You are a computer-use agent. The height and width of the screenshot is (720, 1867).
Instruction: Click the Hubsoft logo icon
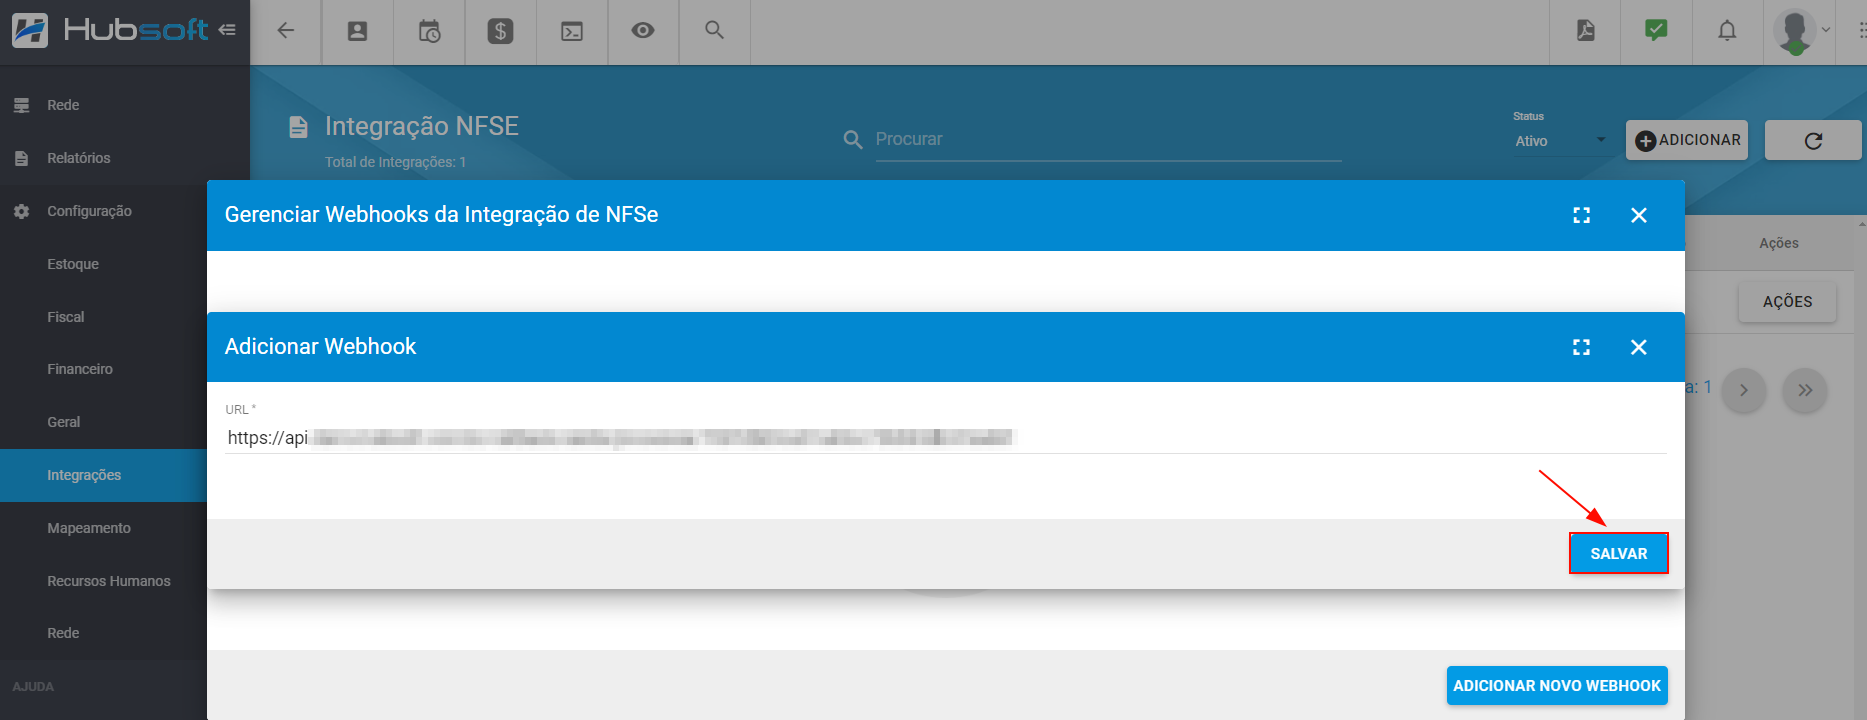(x=30, y=30)
